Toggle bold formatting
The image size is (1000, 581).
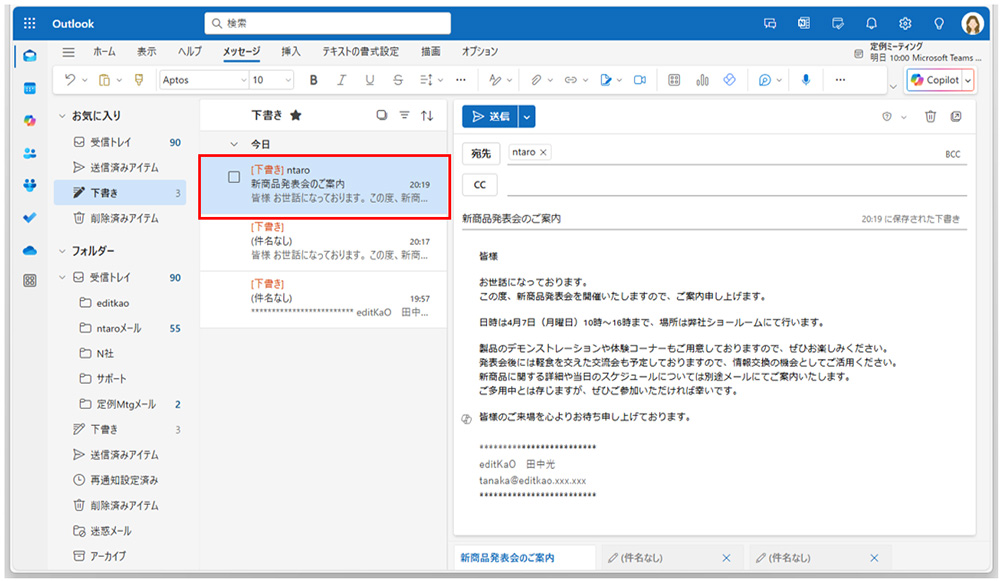coord(313,80)
